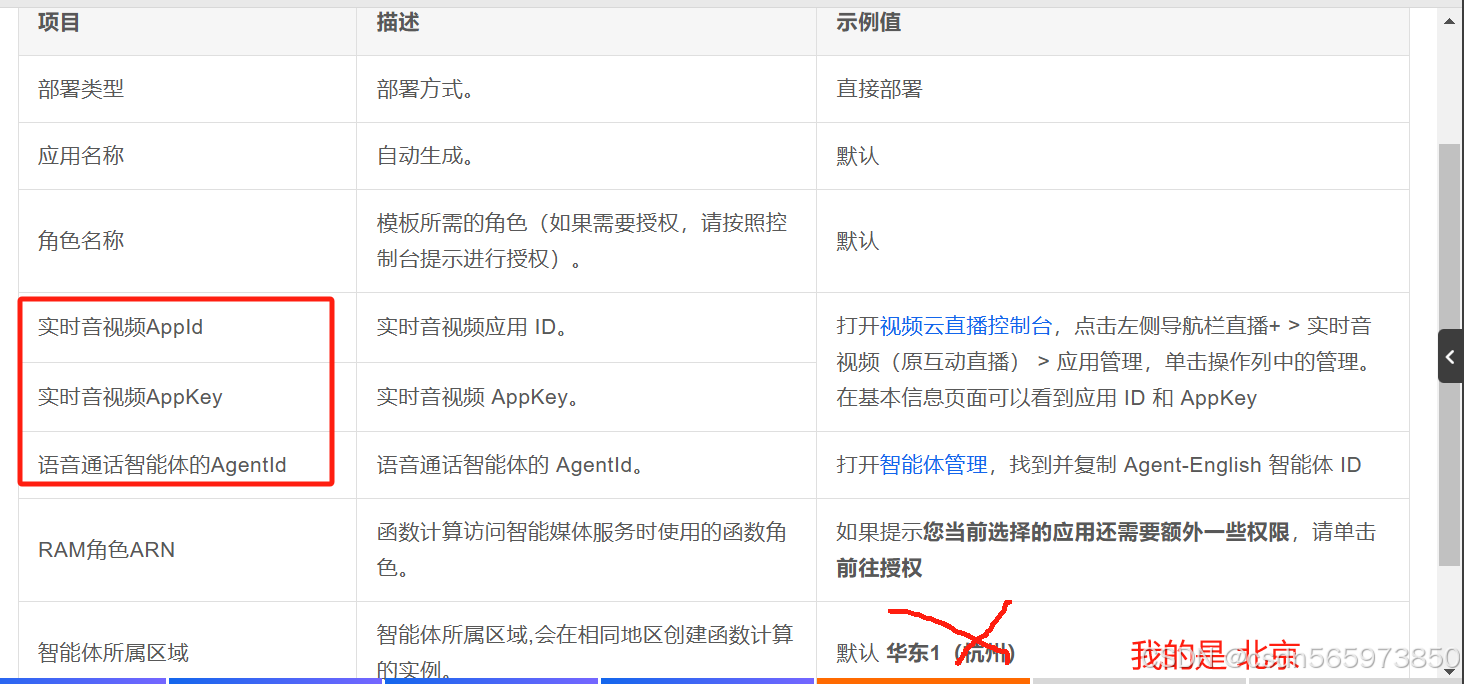The height and width of the screenshot is (684, 1464).
Task: Select the 实时音视频AppId cell
Action: pyautogui.click(x=187, y=327)
